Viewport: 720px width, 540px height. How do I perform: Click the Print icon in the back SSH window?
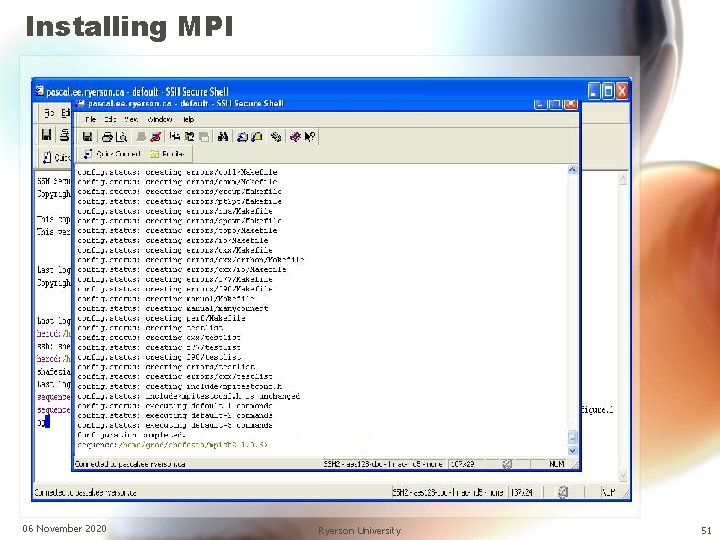(x=65, y=135)
